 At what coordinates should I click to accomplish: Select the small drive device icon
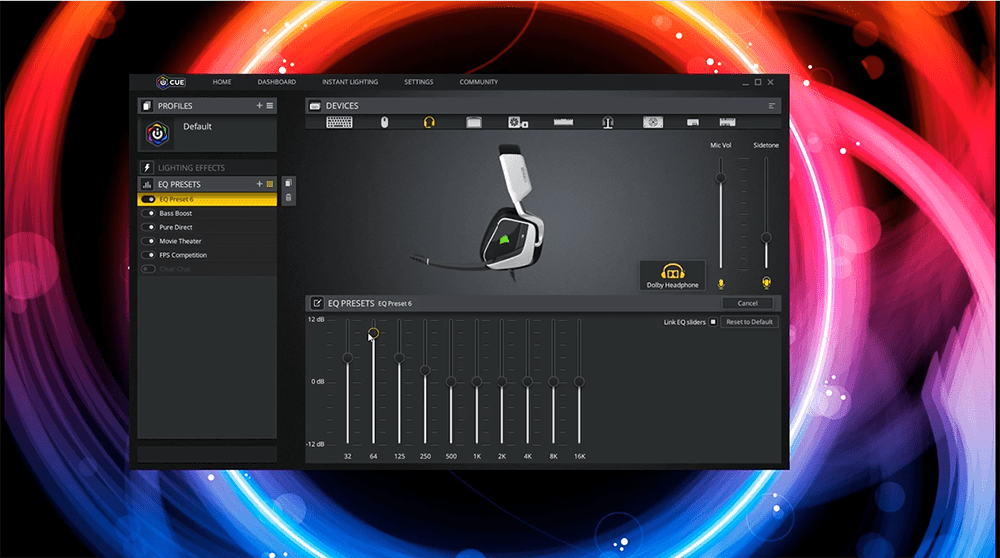pyautogui.click(x=693, y=122)
